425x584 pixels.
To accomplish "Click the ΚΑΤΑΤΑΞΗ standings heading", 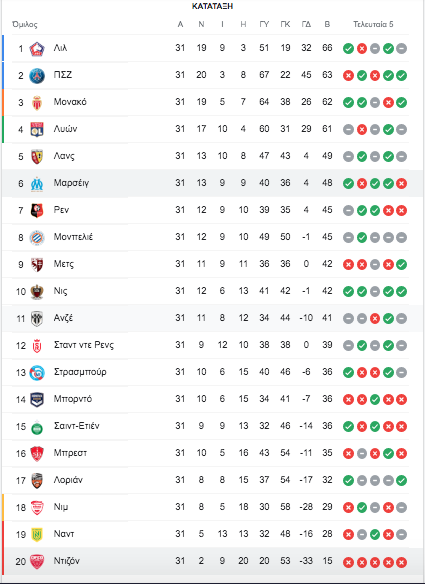I will [x=212, y=6].
